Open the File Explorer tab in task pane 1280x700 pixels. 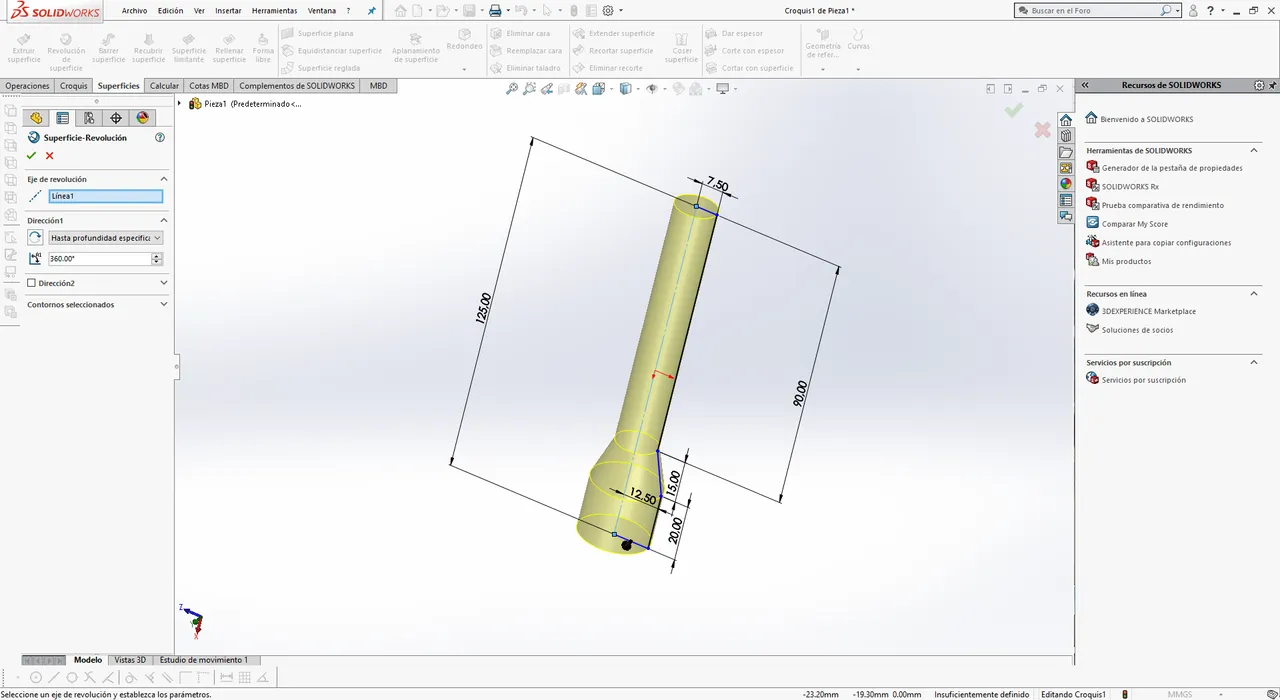pos(1066,152)
